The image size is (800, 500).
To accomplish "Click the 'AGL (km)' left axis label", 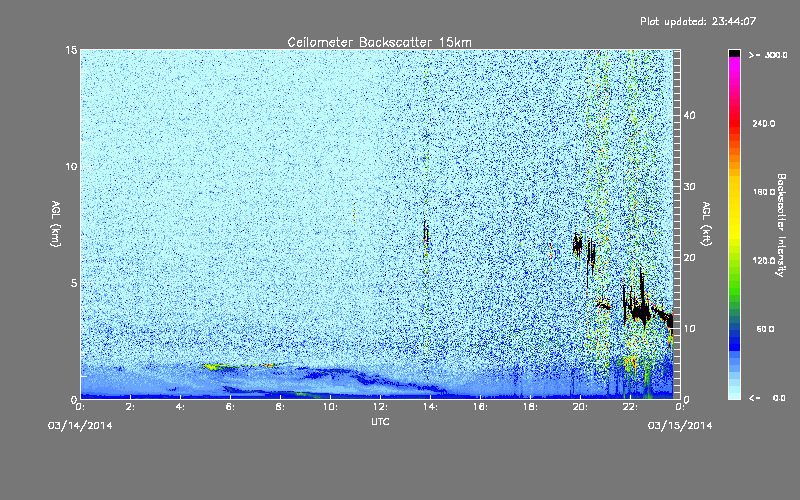I will (x=56, y=223).
